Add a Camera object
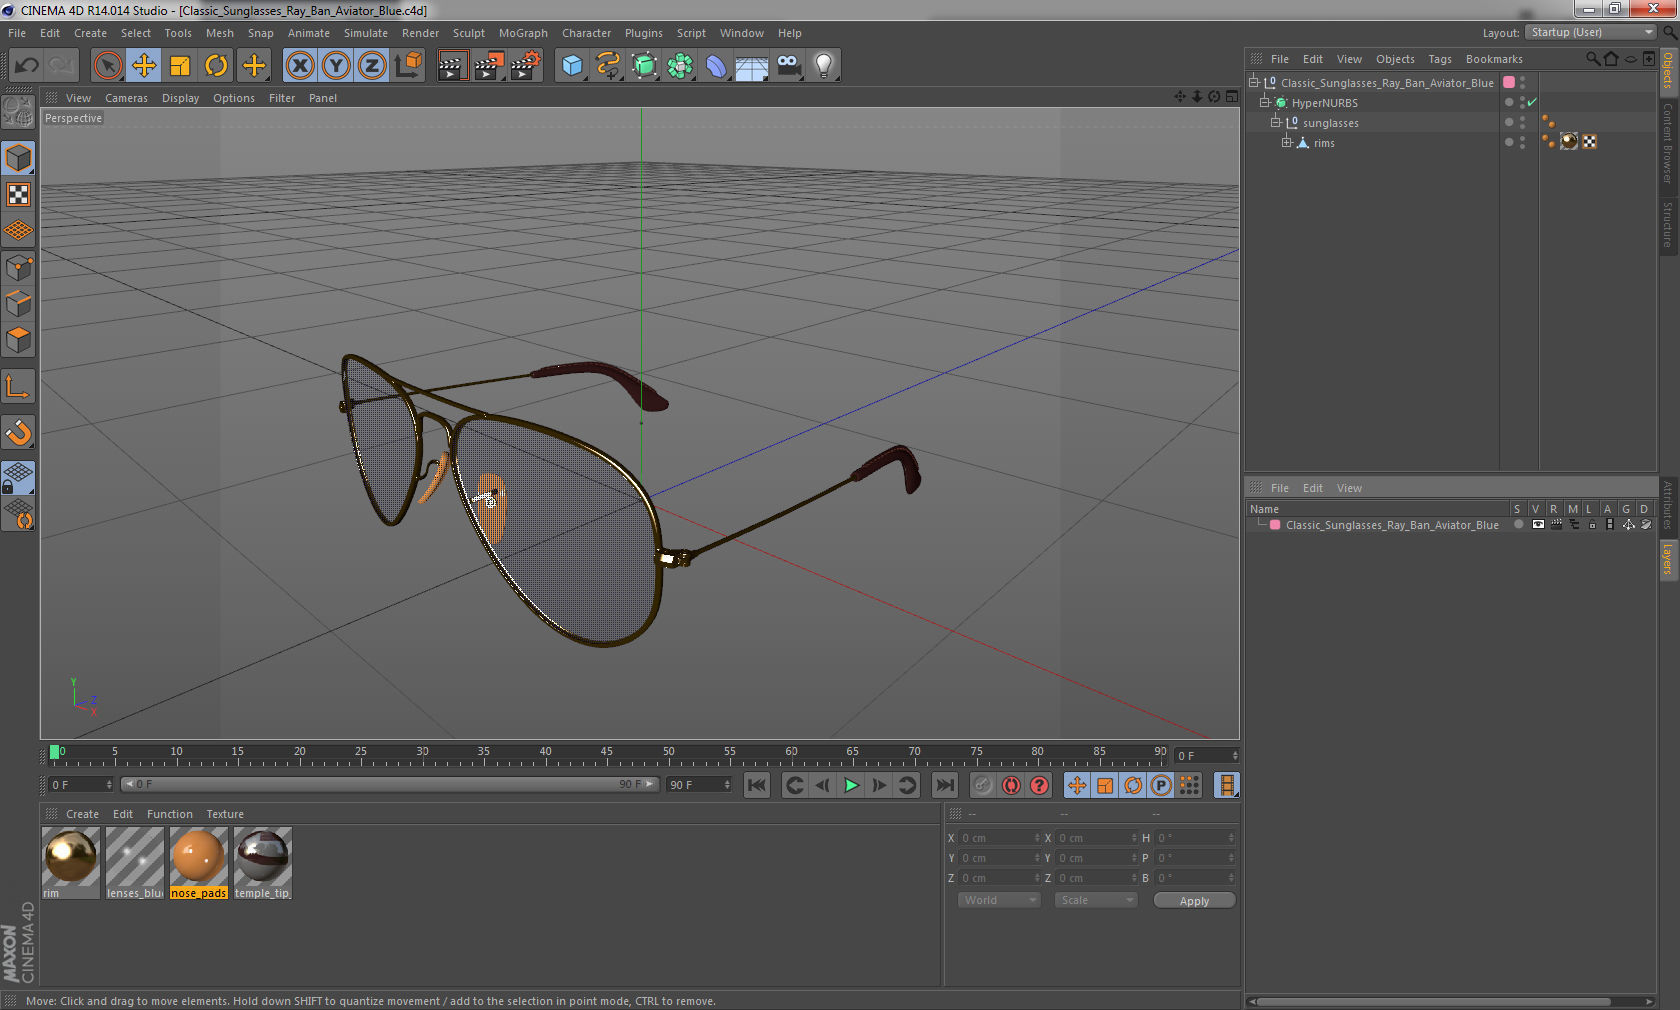This screenshot has width=1680, height=1010. pos(788,66)
